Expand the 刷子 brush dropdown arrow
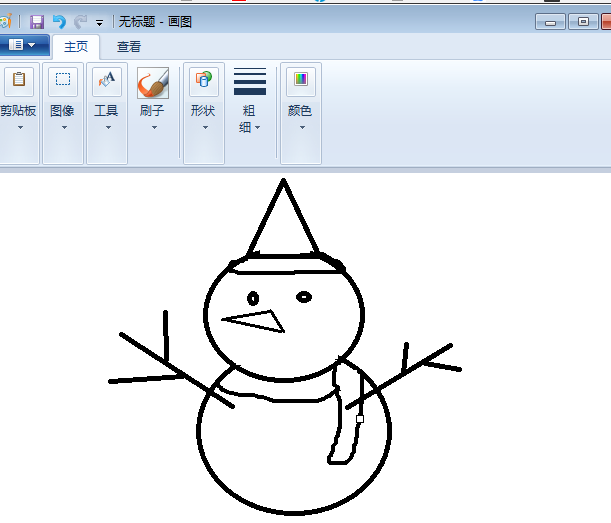Image resolution: width=611 pixels, height=523 pixels. click(x=154, y=127)
